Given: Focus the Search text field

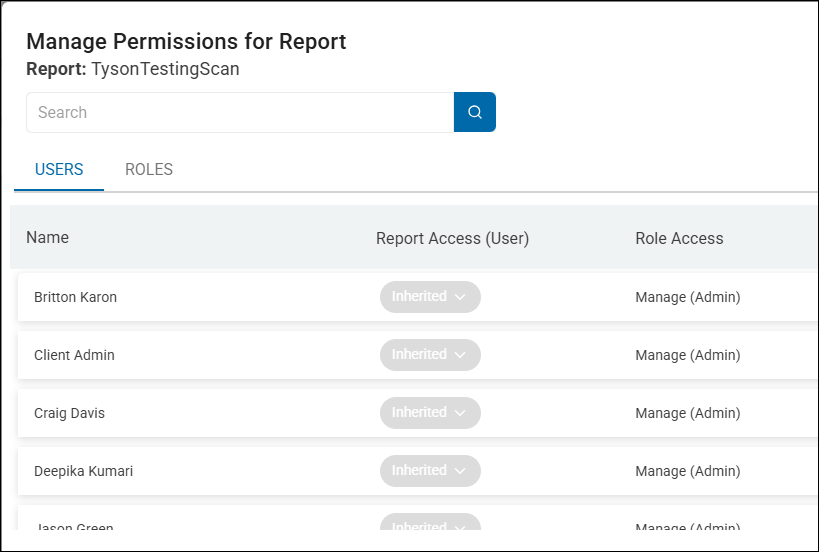Looking at the screenshot, I should click(240, 112).
